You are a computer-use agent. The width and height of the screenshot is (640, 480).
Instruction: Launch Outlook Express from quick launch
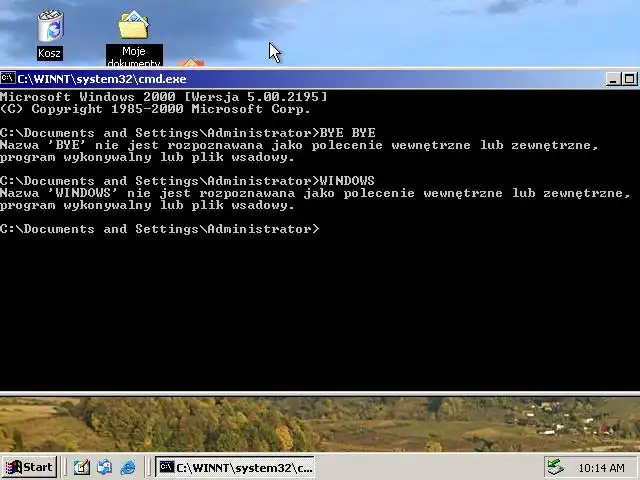tap(104, 467)
